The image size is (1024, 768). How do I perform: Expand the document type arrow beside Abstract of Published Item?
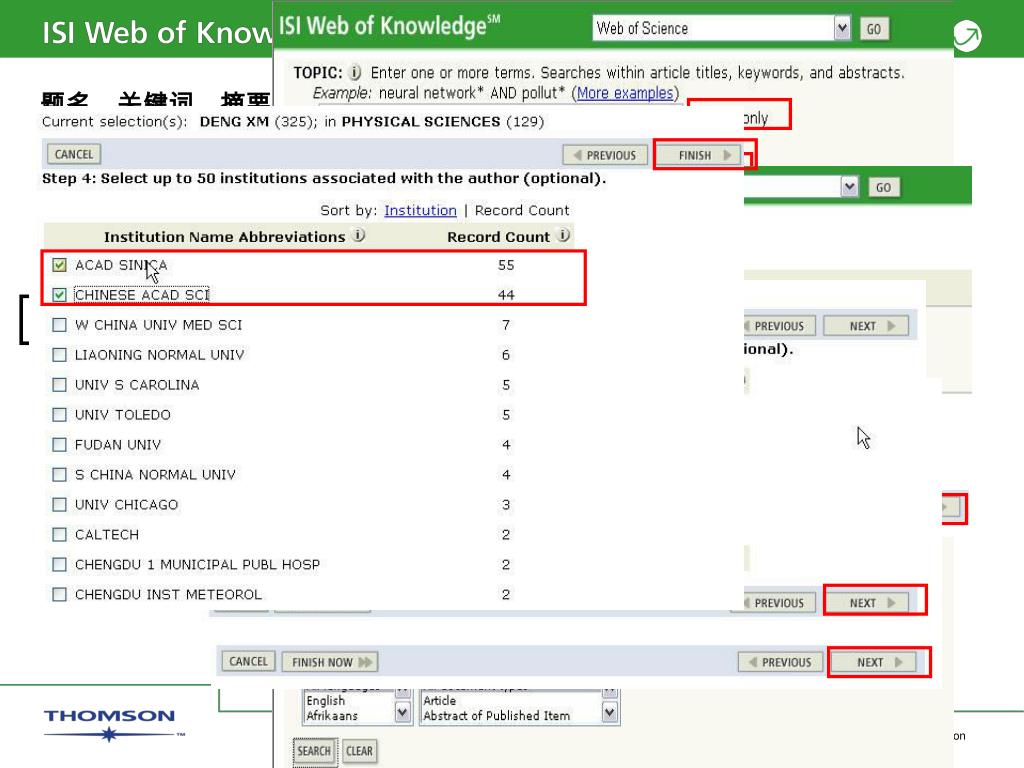[x=609, y=712]
